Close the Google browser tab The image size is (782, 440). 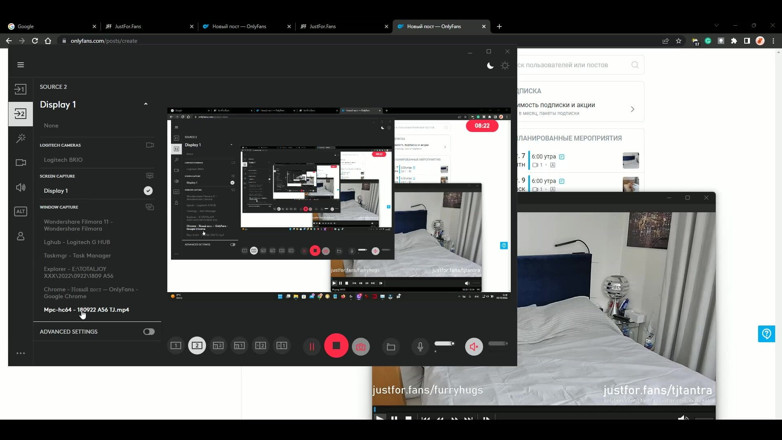tap(94, 26)
